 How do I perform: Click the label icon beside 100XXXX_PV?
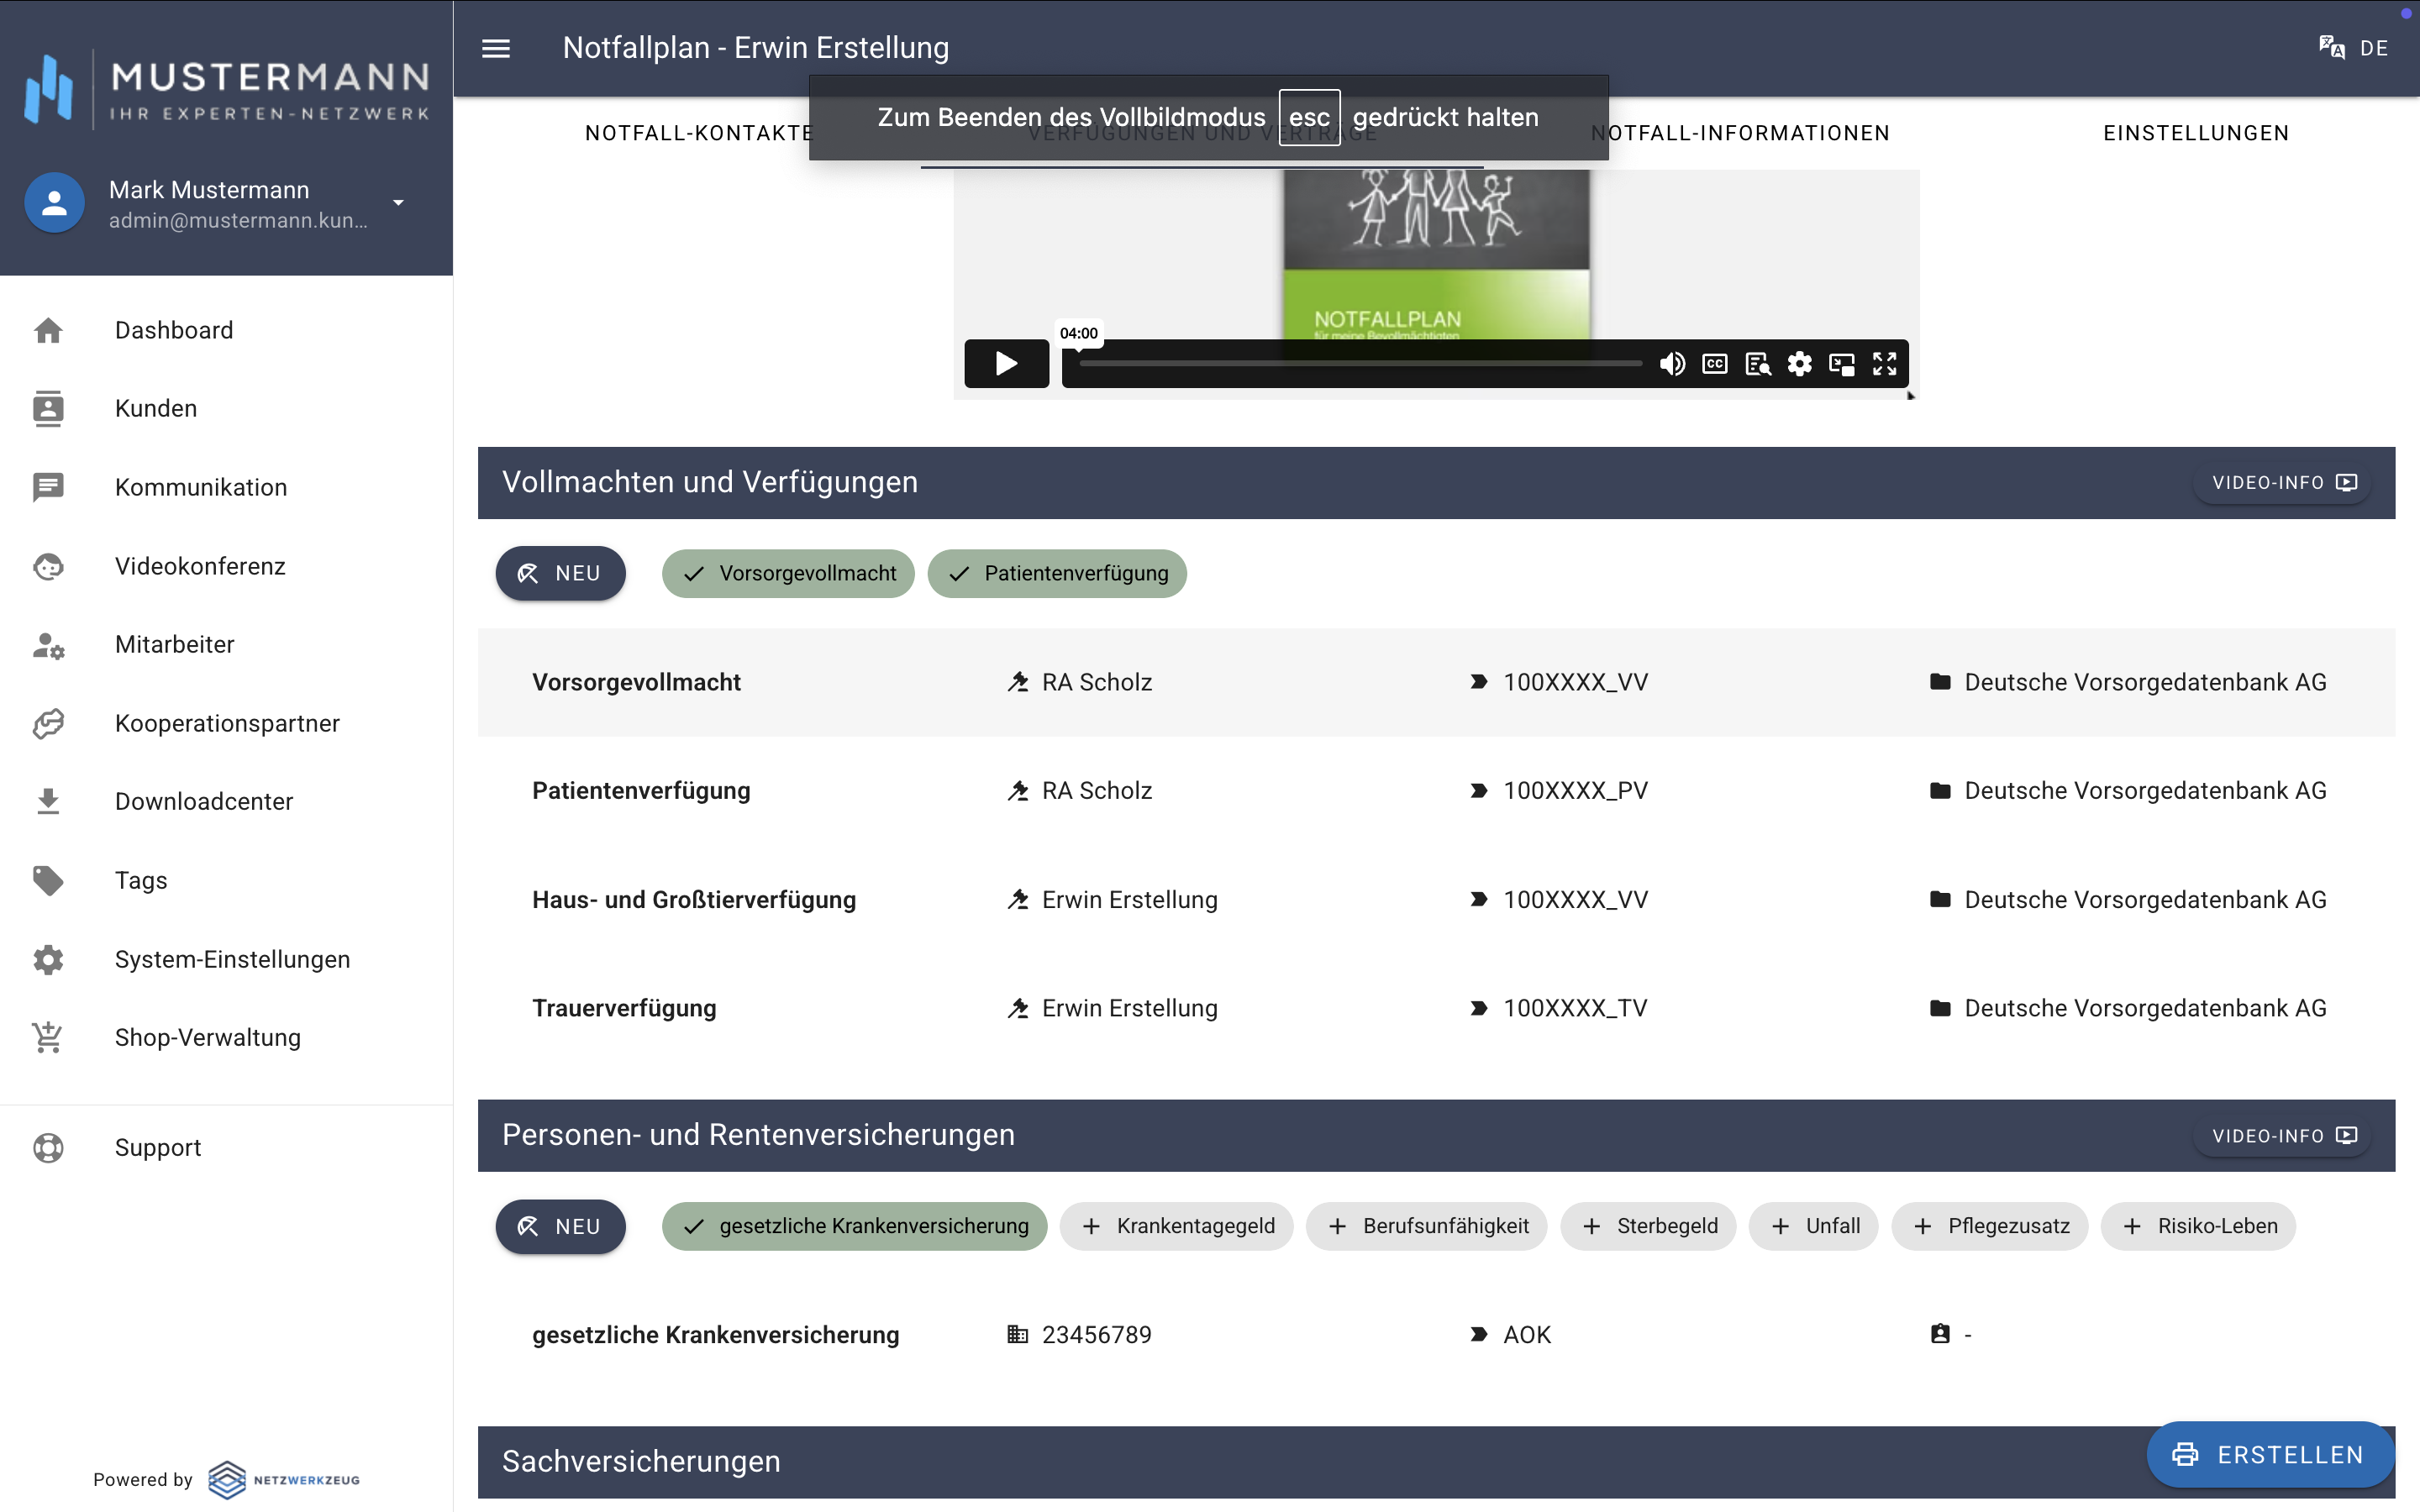(1478, 791)
